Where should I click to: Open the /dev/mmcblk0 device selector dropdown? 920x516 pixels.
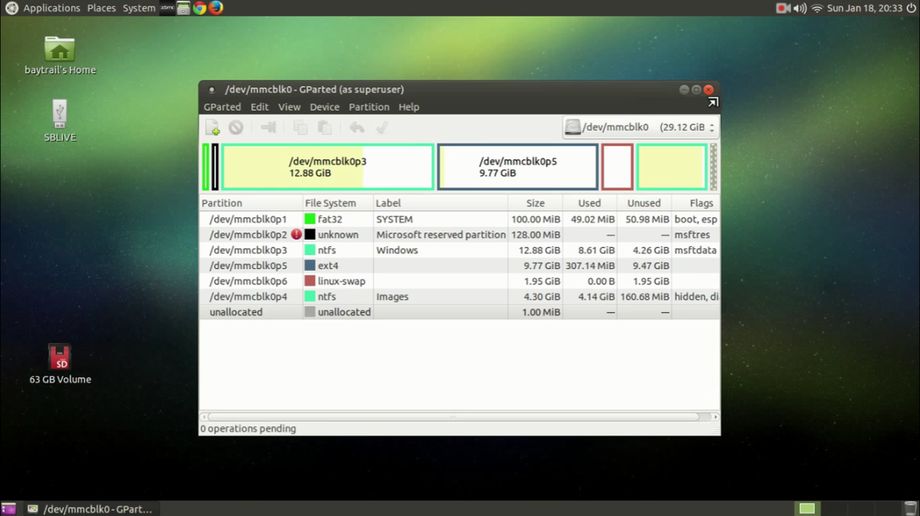pyautogui.click(x=640, y=128)
